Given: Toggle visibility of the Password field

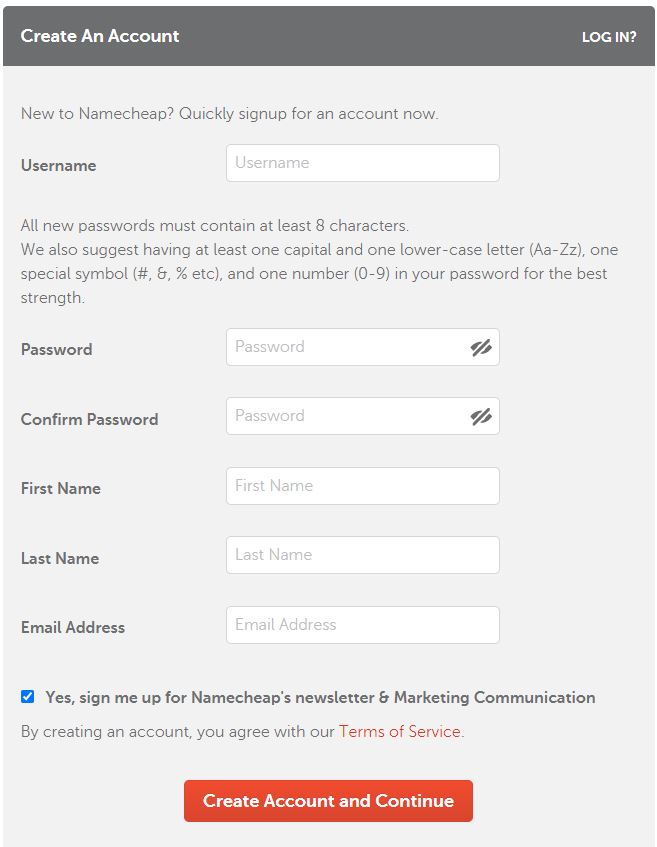Looking at the screenshot, I should 481,348.
